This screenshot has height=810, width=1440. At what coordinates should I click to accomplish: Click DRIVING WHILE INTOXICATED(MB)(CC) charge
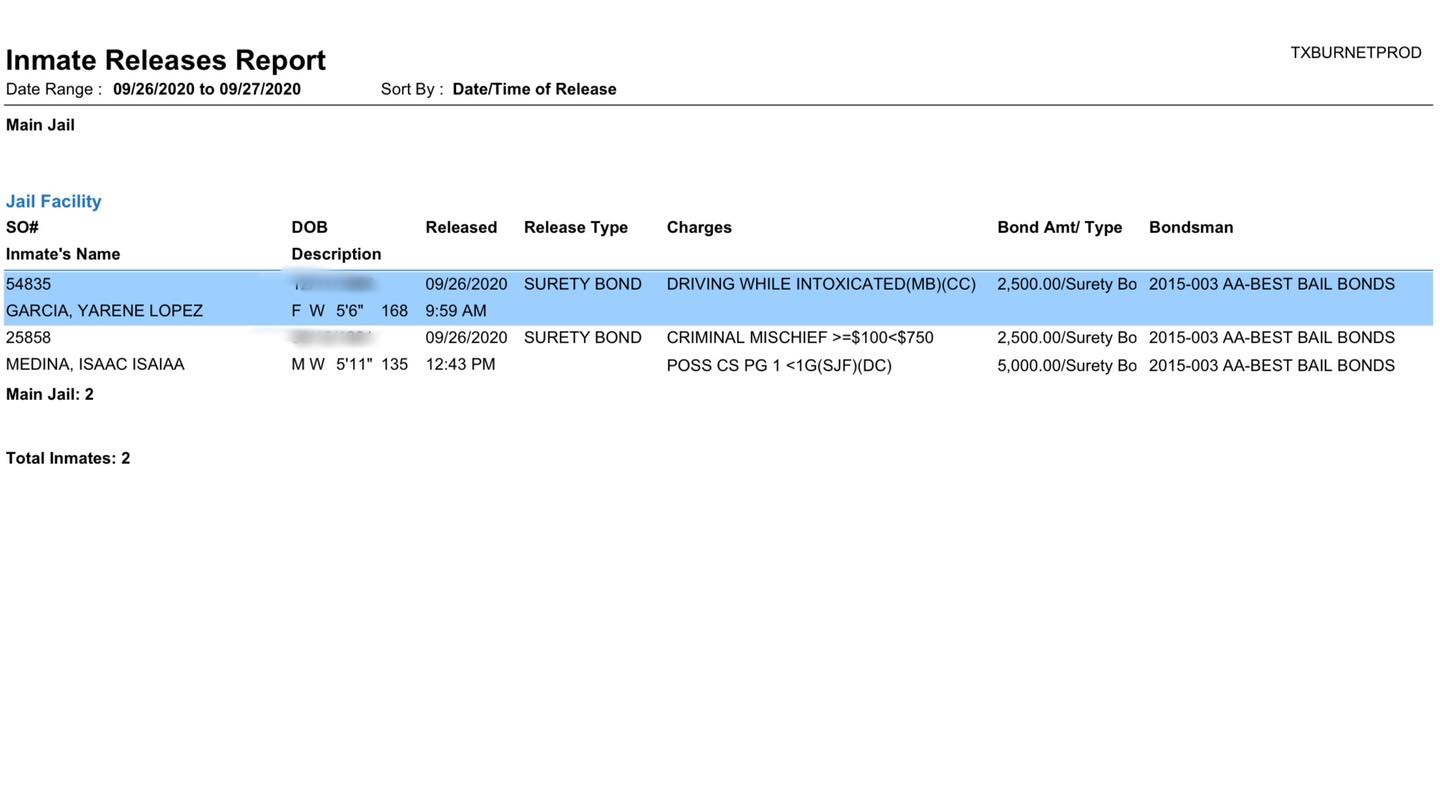(x=821, y=284)
